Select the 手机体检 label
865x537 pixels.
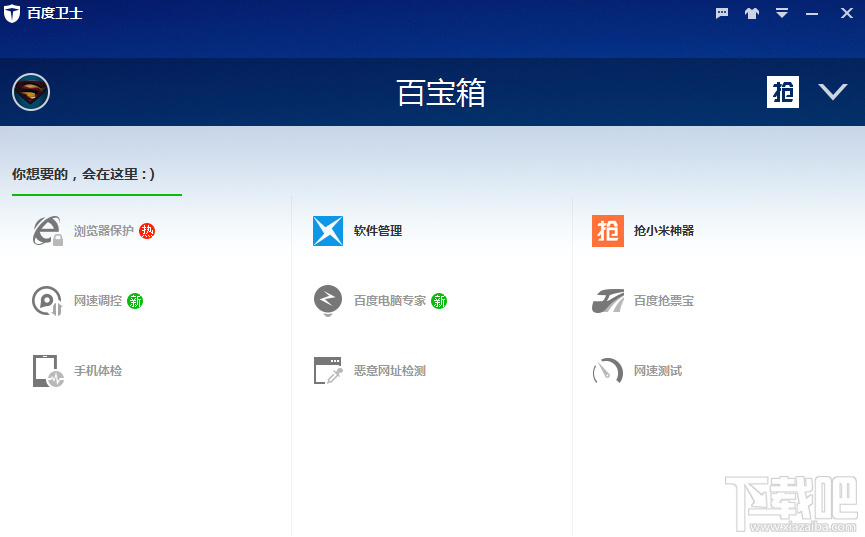pyautogui.click(x=98, y=371)
